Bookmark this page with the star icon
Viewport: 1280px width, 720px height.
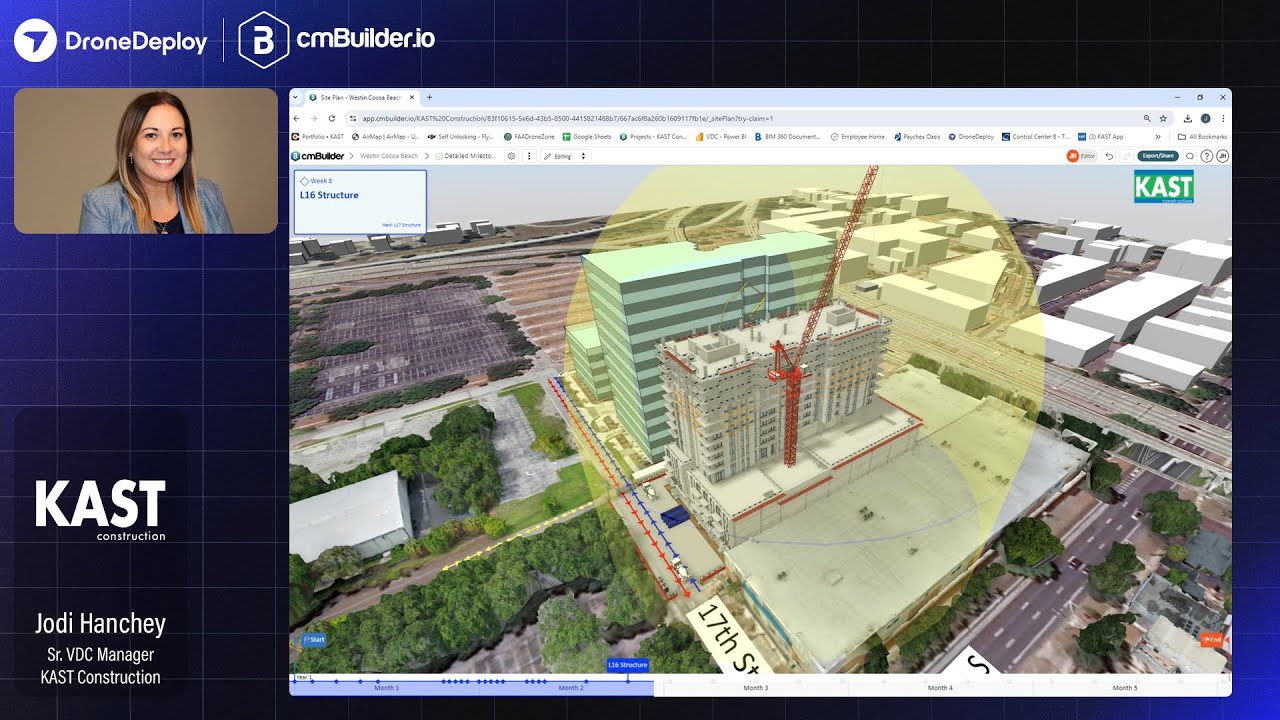coord(1163,118)
